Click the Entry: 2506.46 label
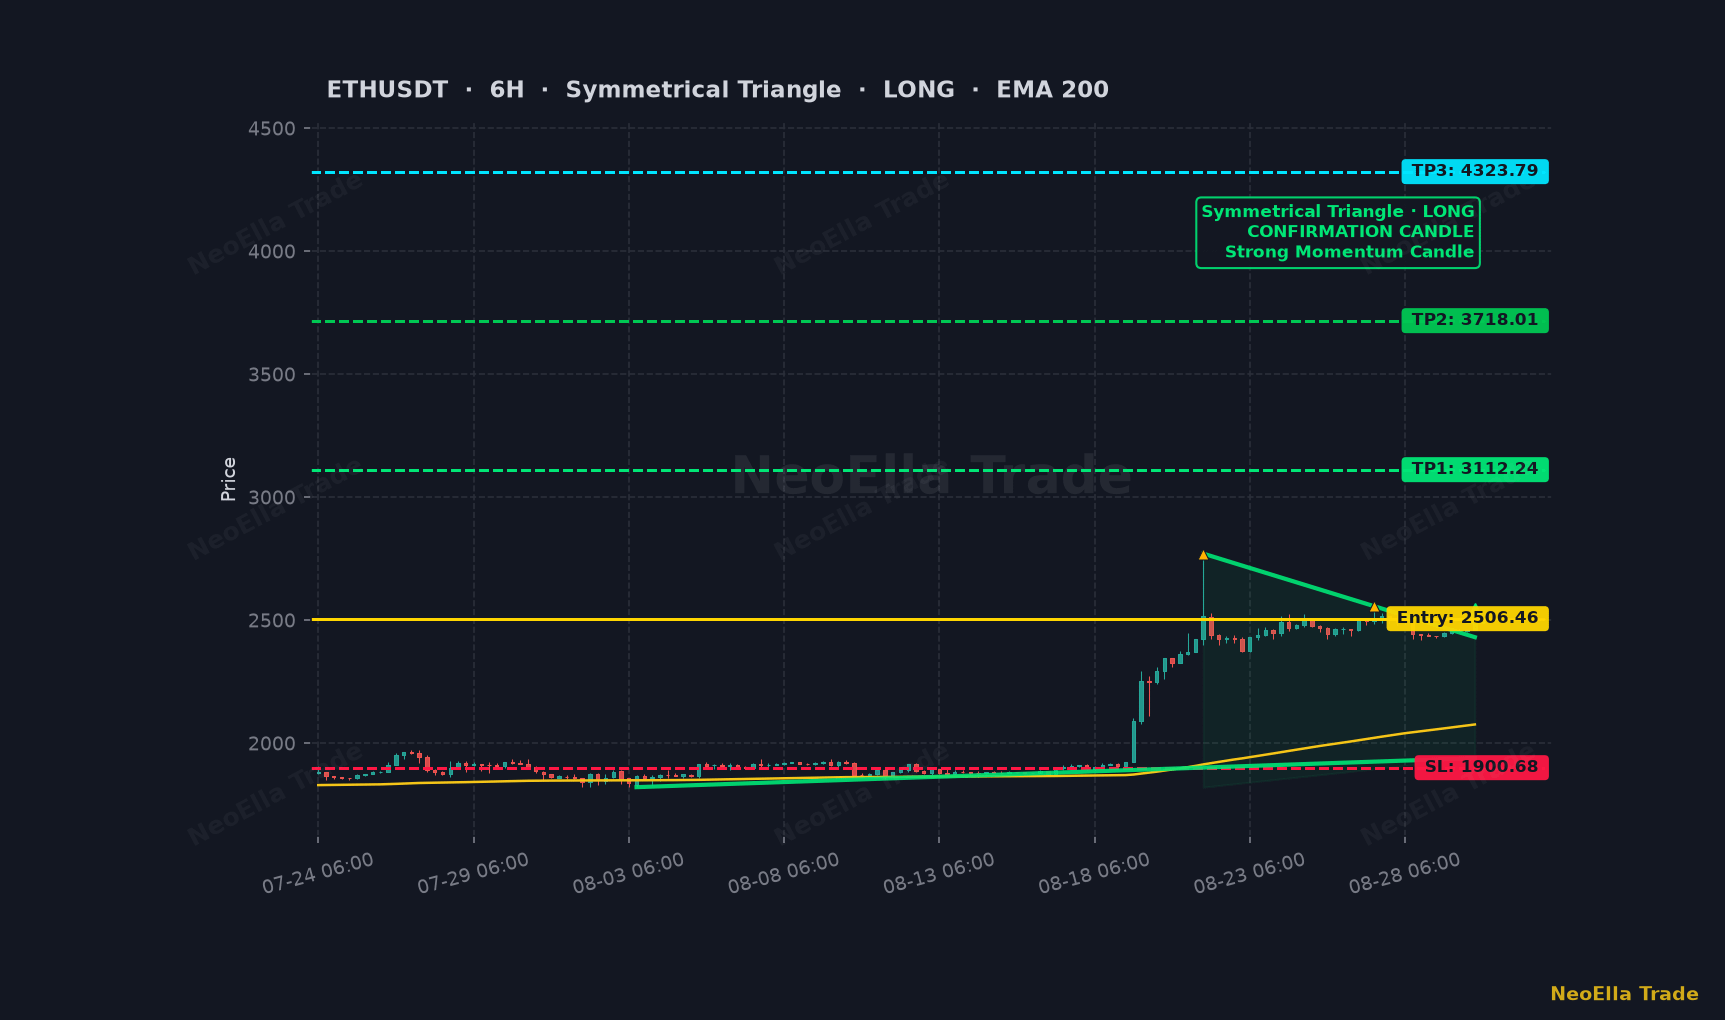Viewport: 1725px width, 1020px height. [1467, 618]
